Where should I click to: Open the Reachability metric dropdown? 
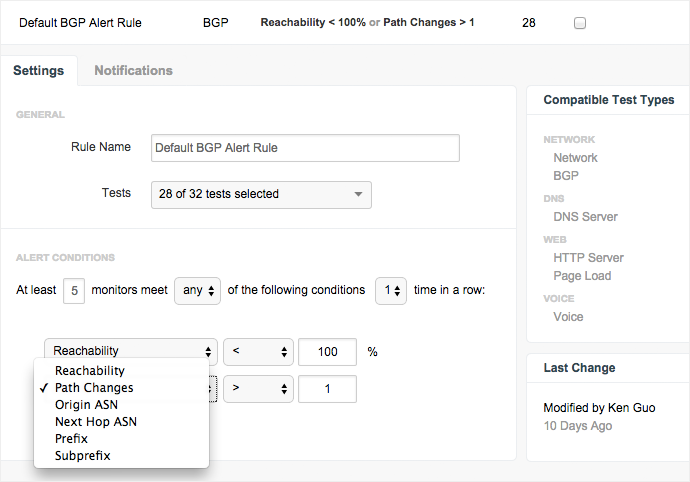(x=131, y=351)
